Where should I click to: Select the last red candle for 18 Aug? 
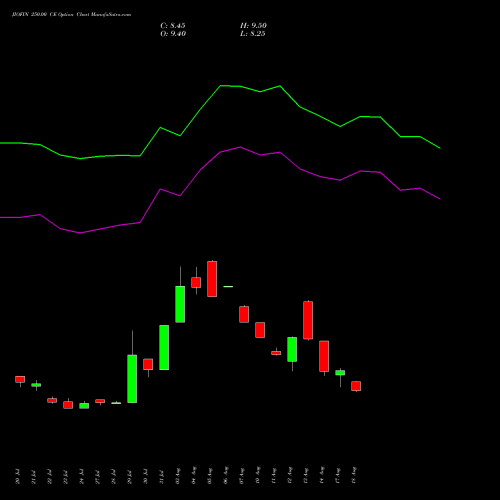(356, 386)
